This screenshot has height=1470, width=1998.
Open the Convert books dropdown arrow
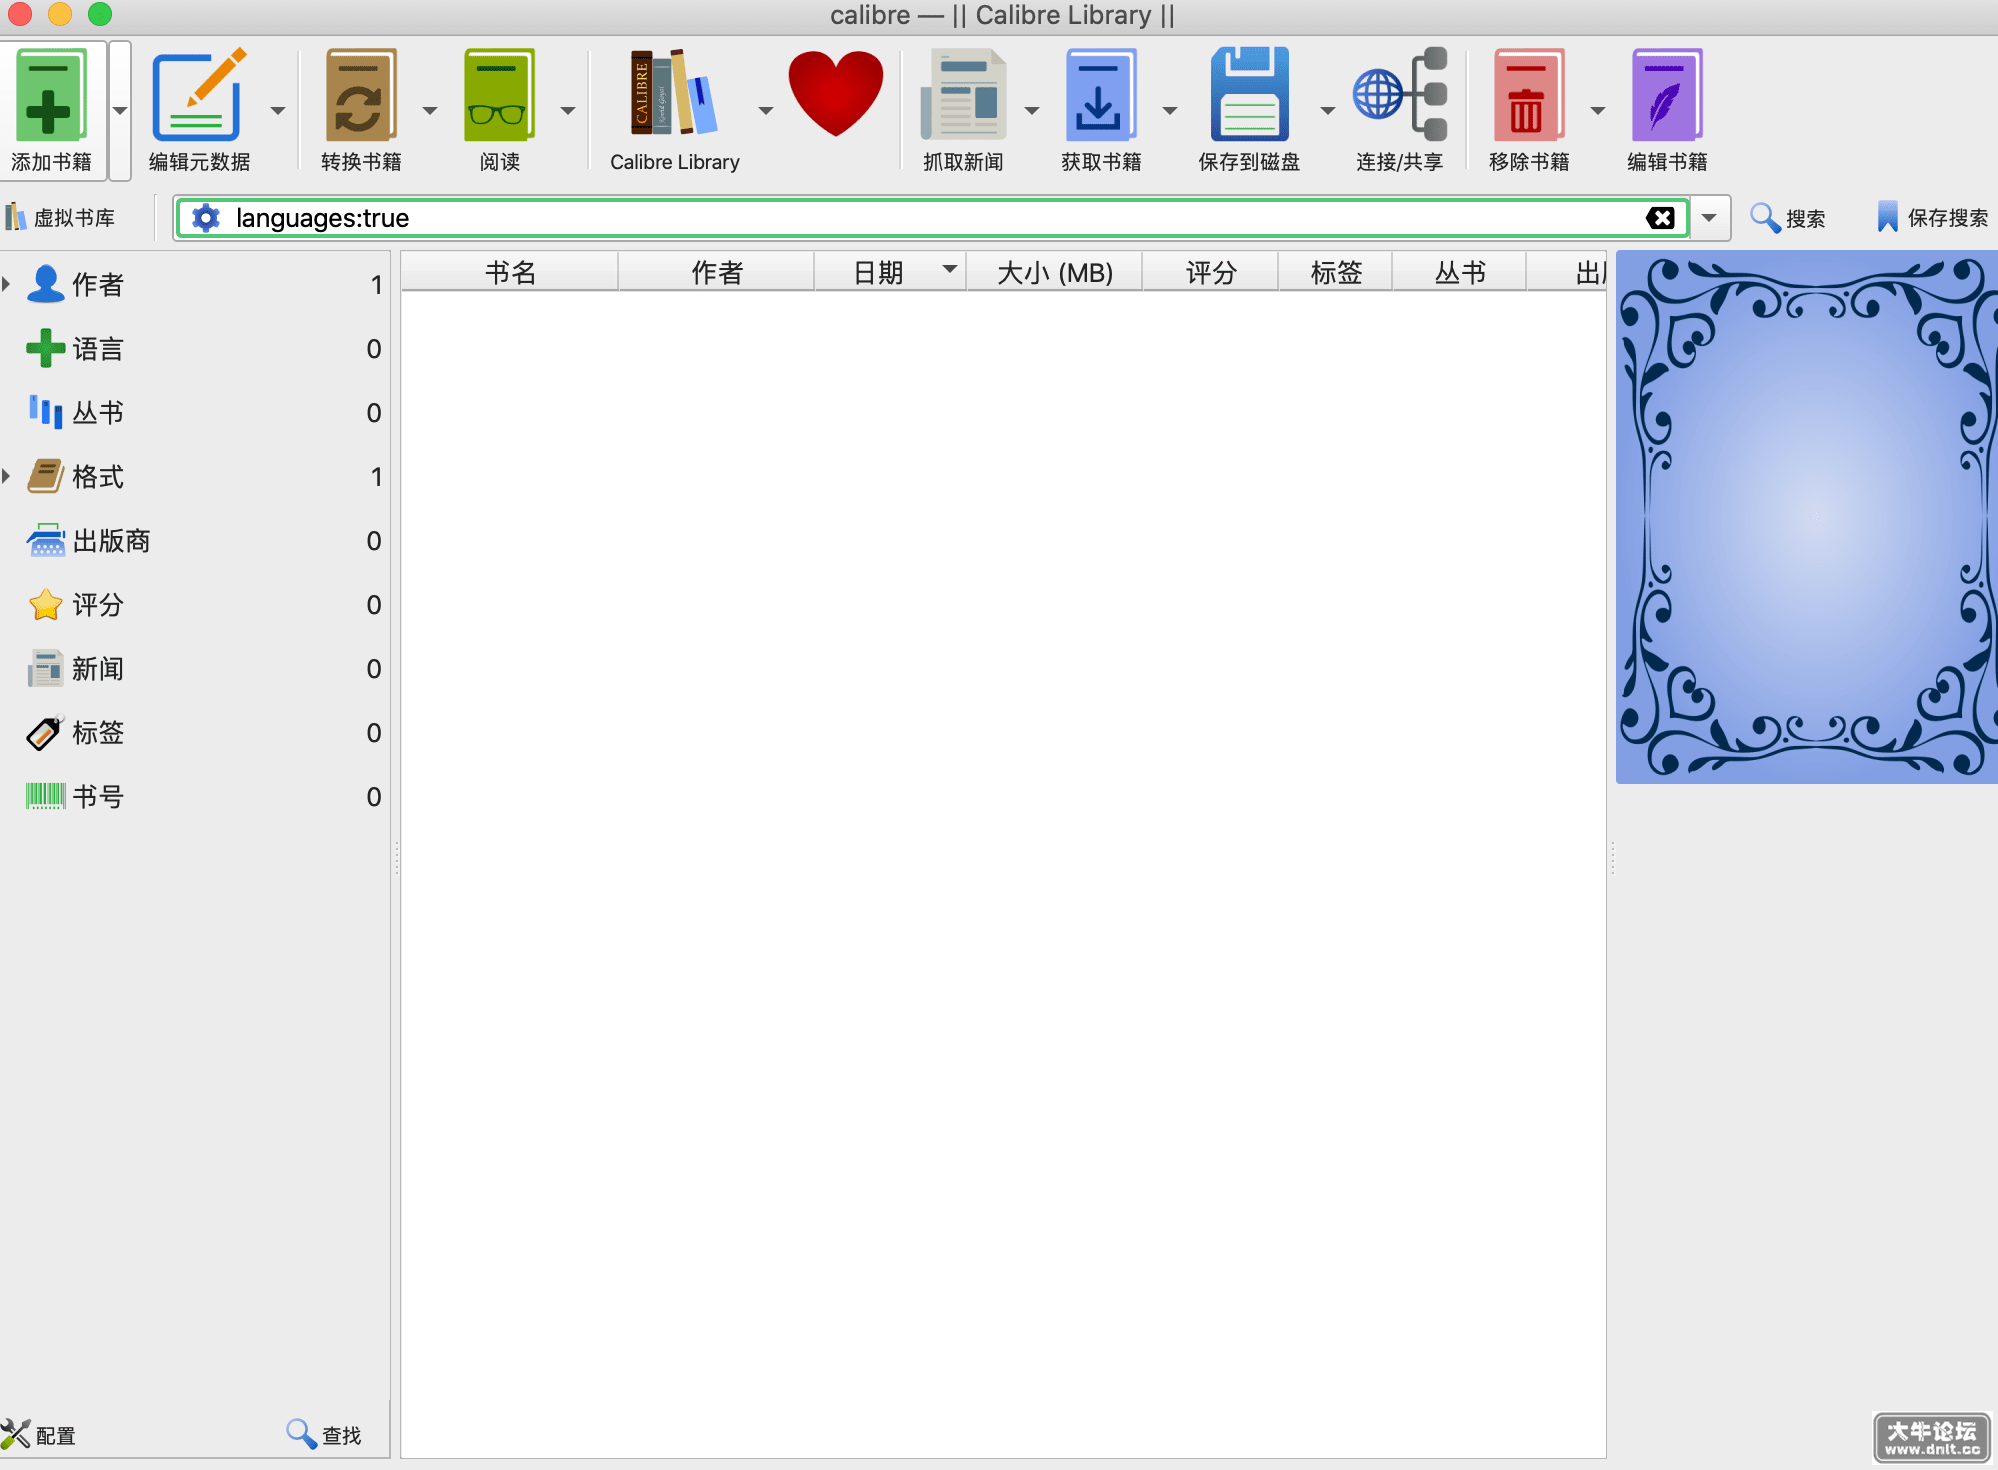click(430, 110)
